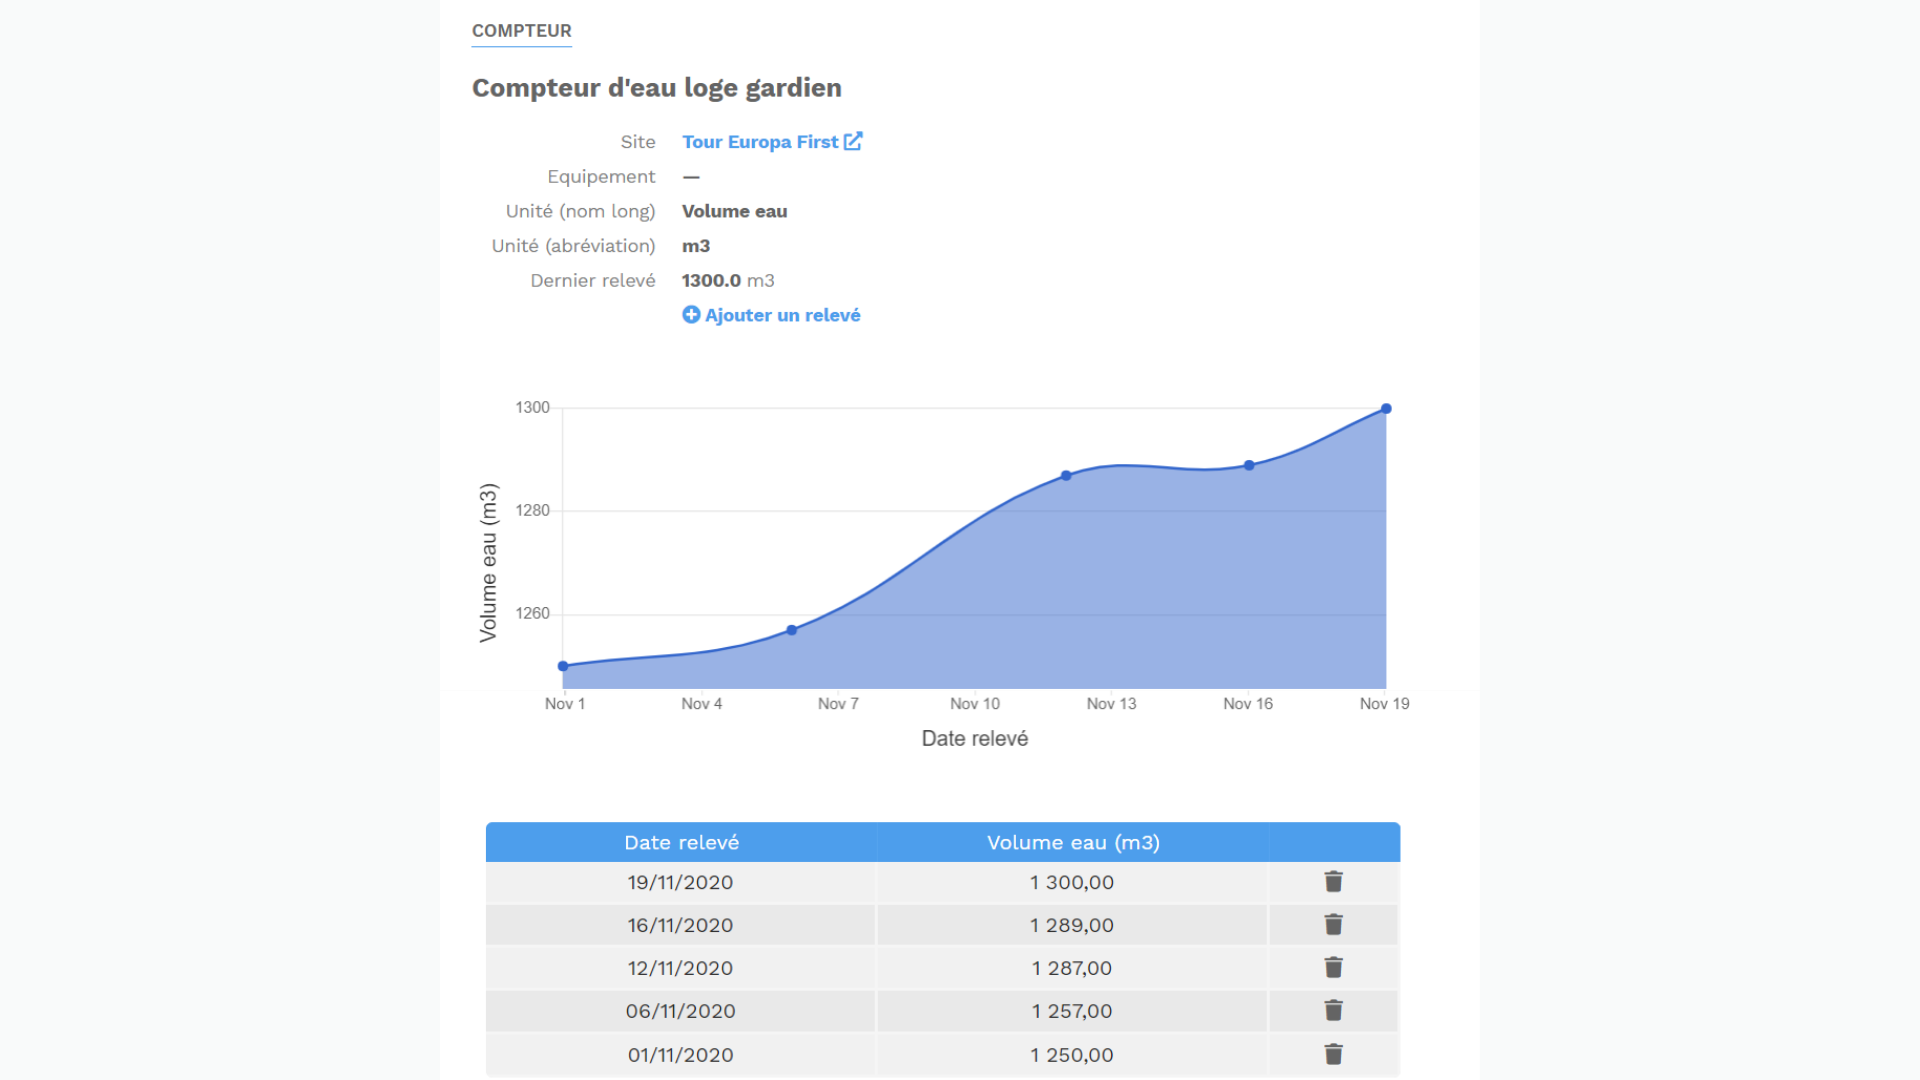The width and height of the screenshot is (1920, 1080).
Task: Click the Nov 12 chart data point
Action: coord(1066,476)
